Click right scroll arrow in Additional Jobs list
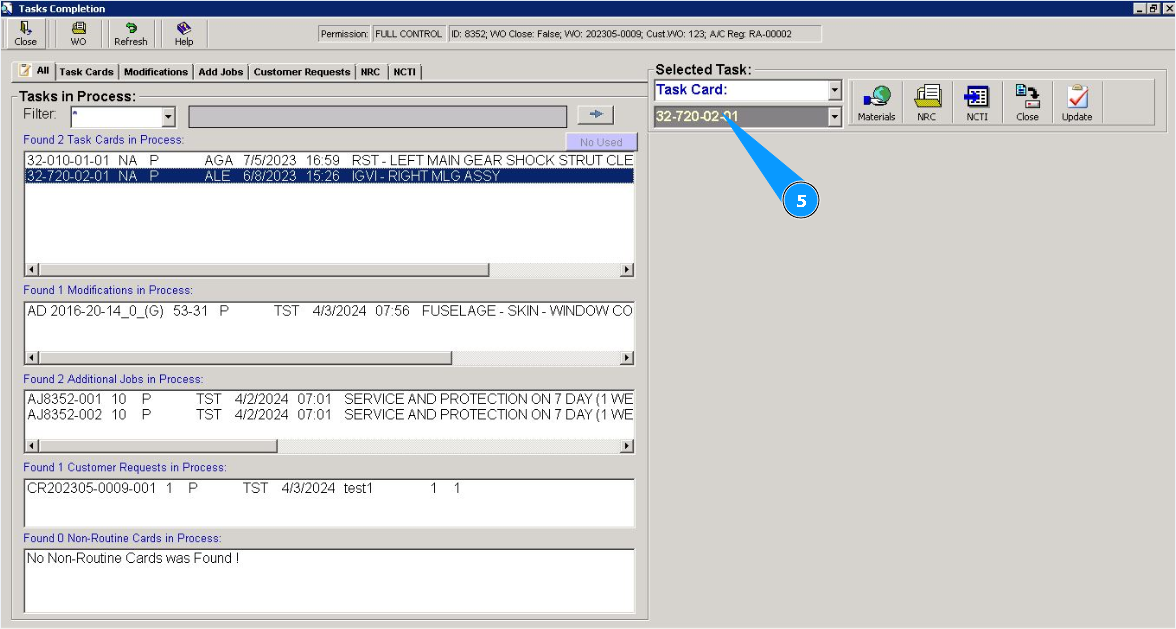Image resolution: width=1176 pixels, height=629 pixels. click(x=627, y=446)
